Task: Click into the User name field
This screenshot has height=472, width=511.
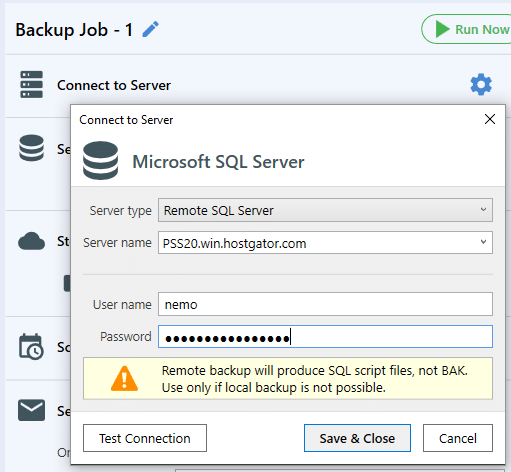Action: point(325,304)
